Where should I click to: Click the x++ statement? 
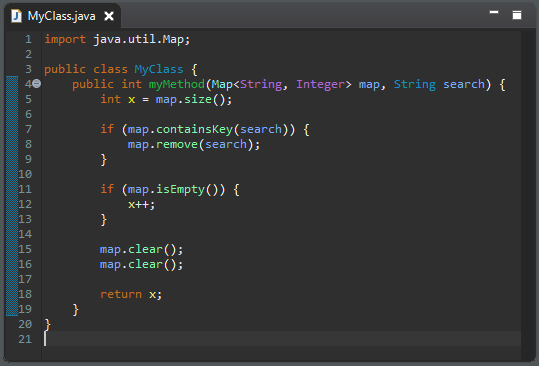141,204
